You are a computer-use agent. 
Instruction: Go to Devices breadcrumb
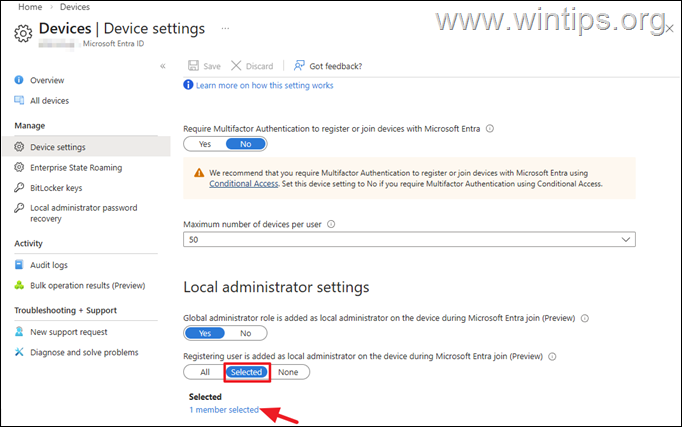[x=75, y=7]
